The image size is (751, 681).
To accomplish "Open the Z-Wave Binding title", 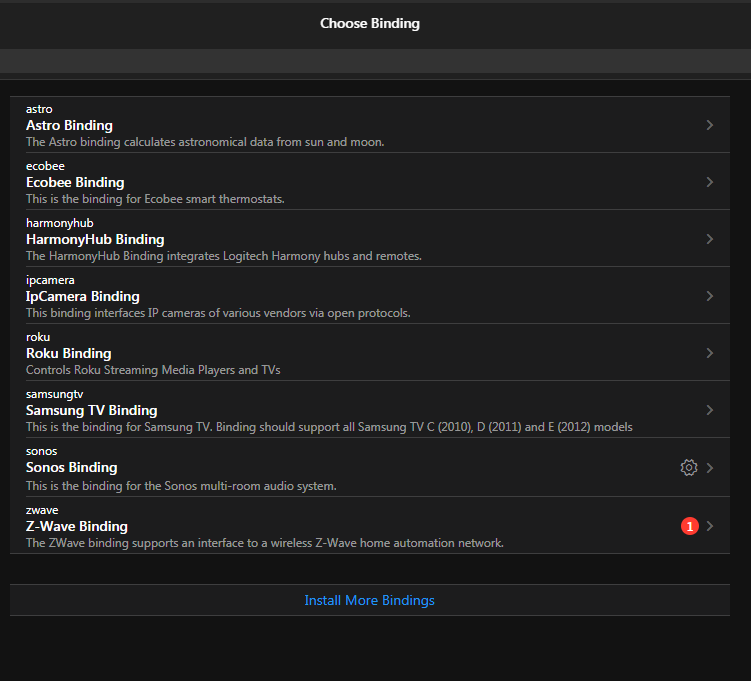I will pos(77,527).
